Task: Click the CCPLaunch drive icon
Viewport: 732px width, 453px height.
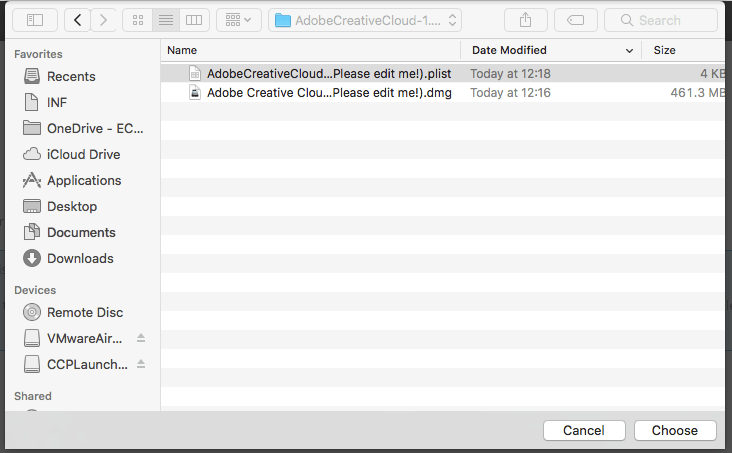Action: (32, 364)
